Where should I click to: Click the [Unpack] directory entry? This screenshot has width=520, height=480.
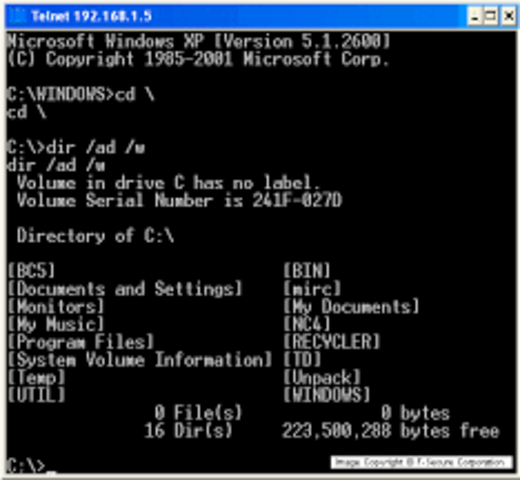pos(322,378)
